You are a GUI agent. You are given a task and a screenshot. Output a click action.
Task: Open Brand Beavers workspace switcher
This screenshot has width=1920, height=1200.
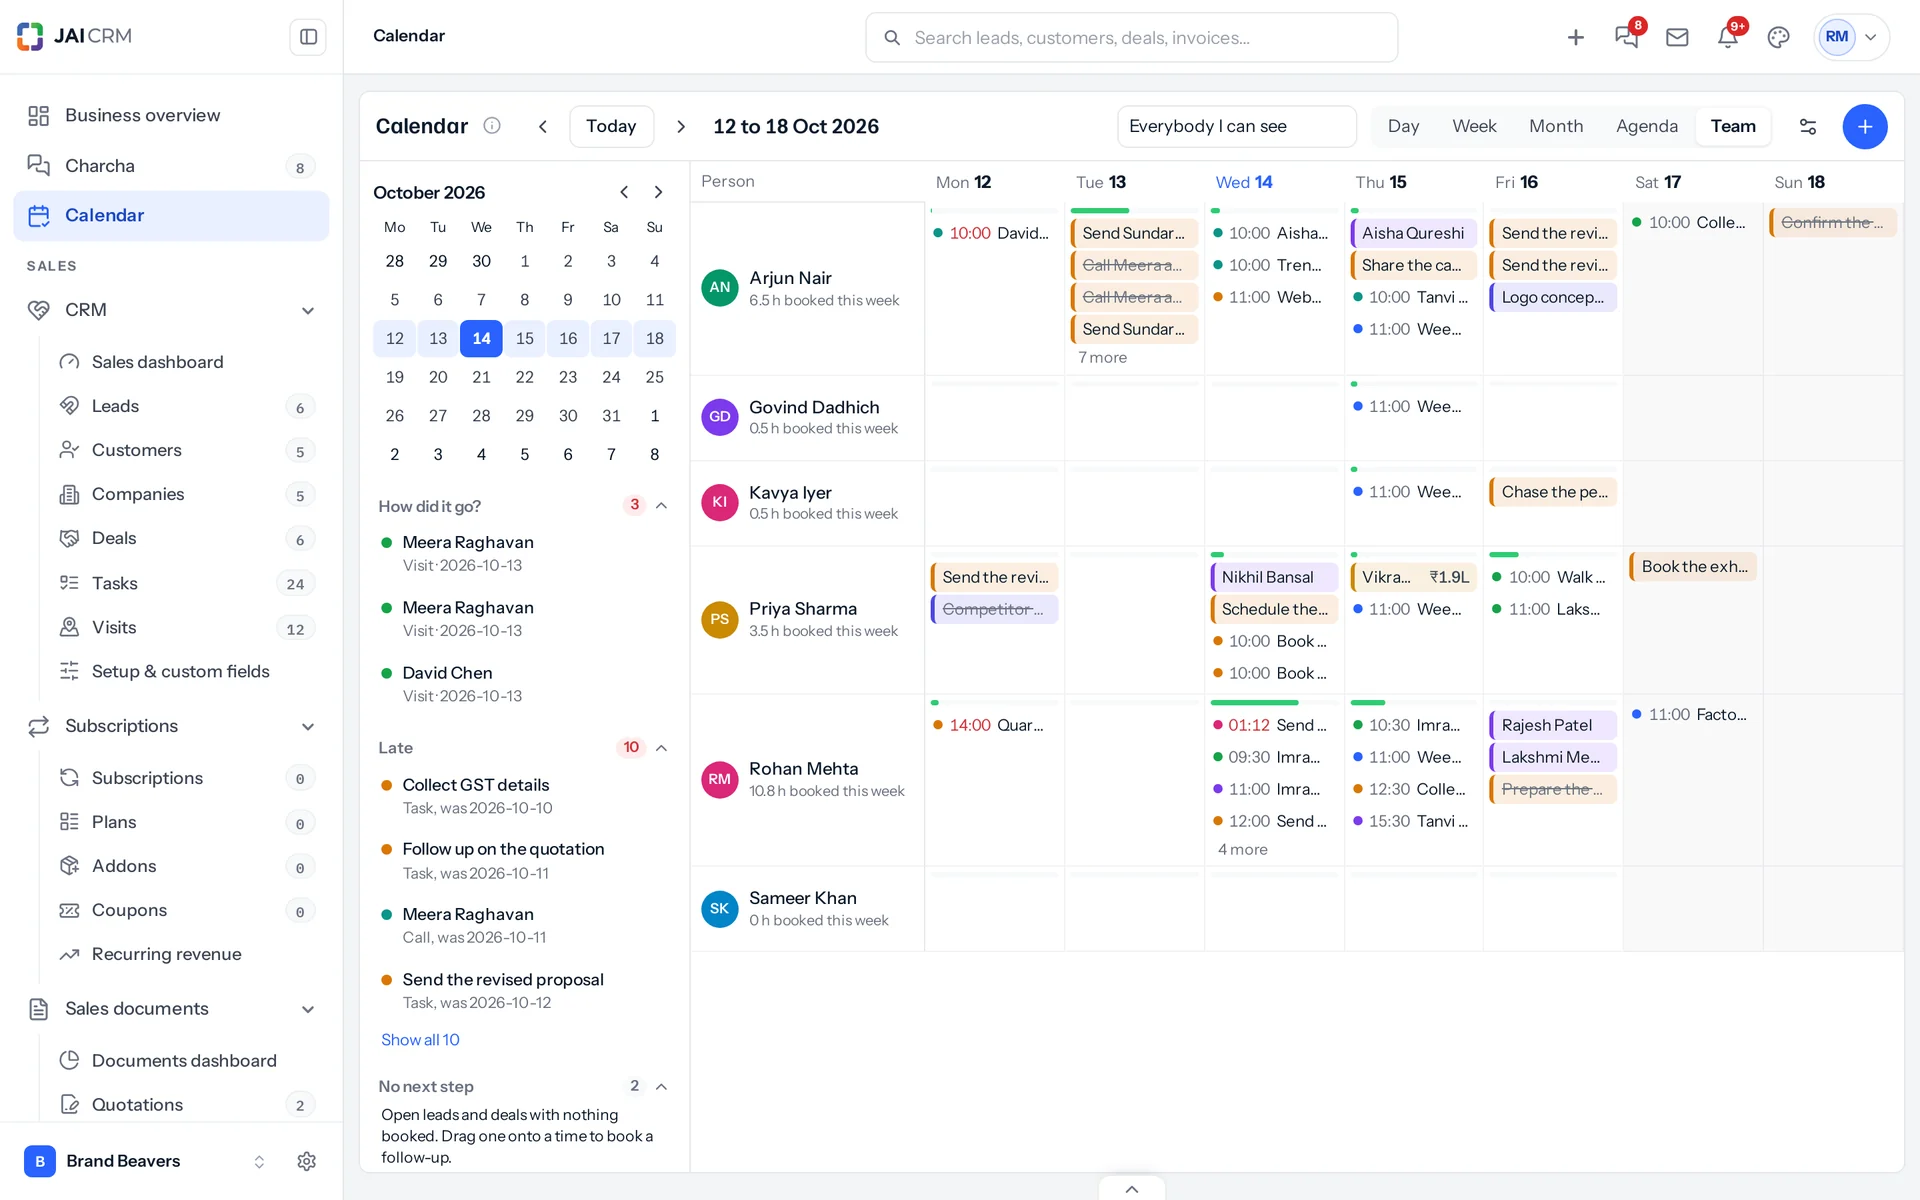145,1161
